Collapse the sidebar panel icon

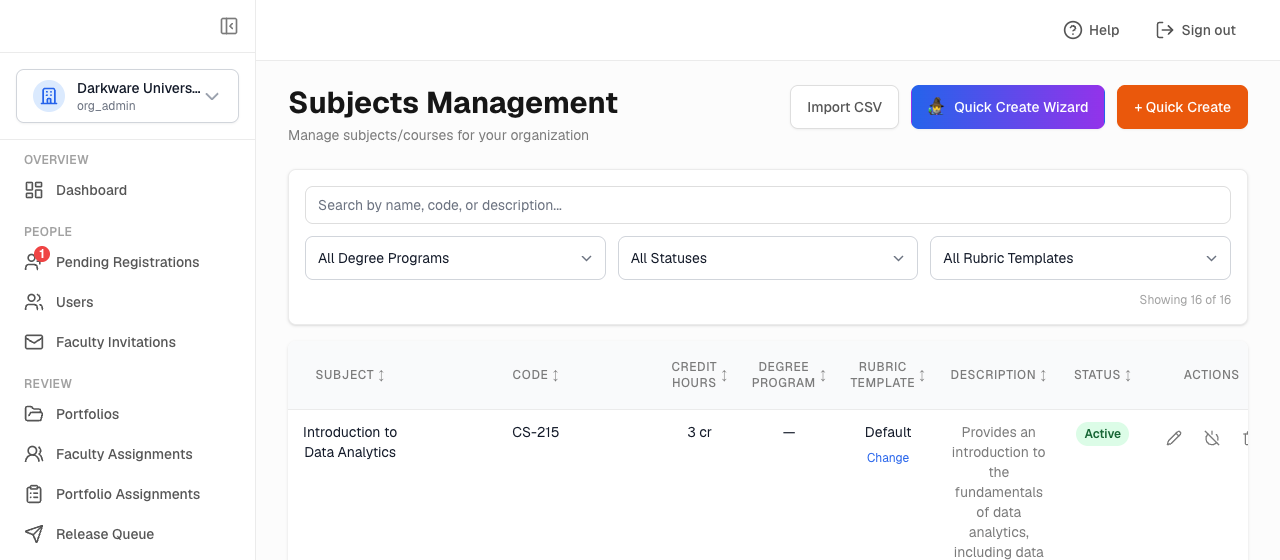(x=229, y=26)
